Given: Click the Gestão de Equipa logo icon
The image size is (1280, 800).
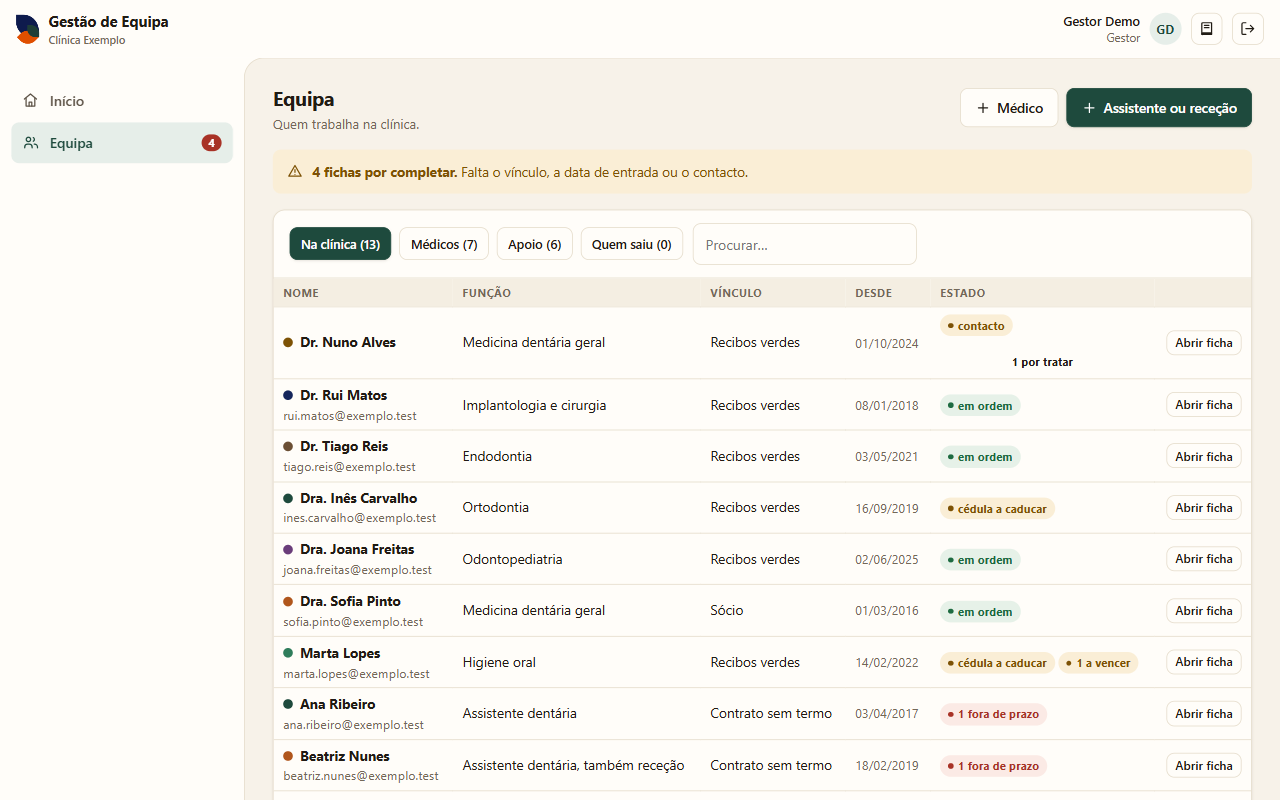Looking at the screenshot, I should pyautogui.click(x=27, y=29).
